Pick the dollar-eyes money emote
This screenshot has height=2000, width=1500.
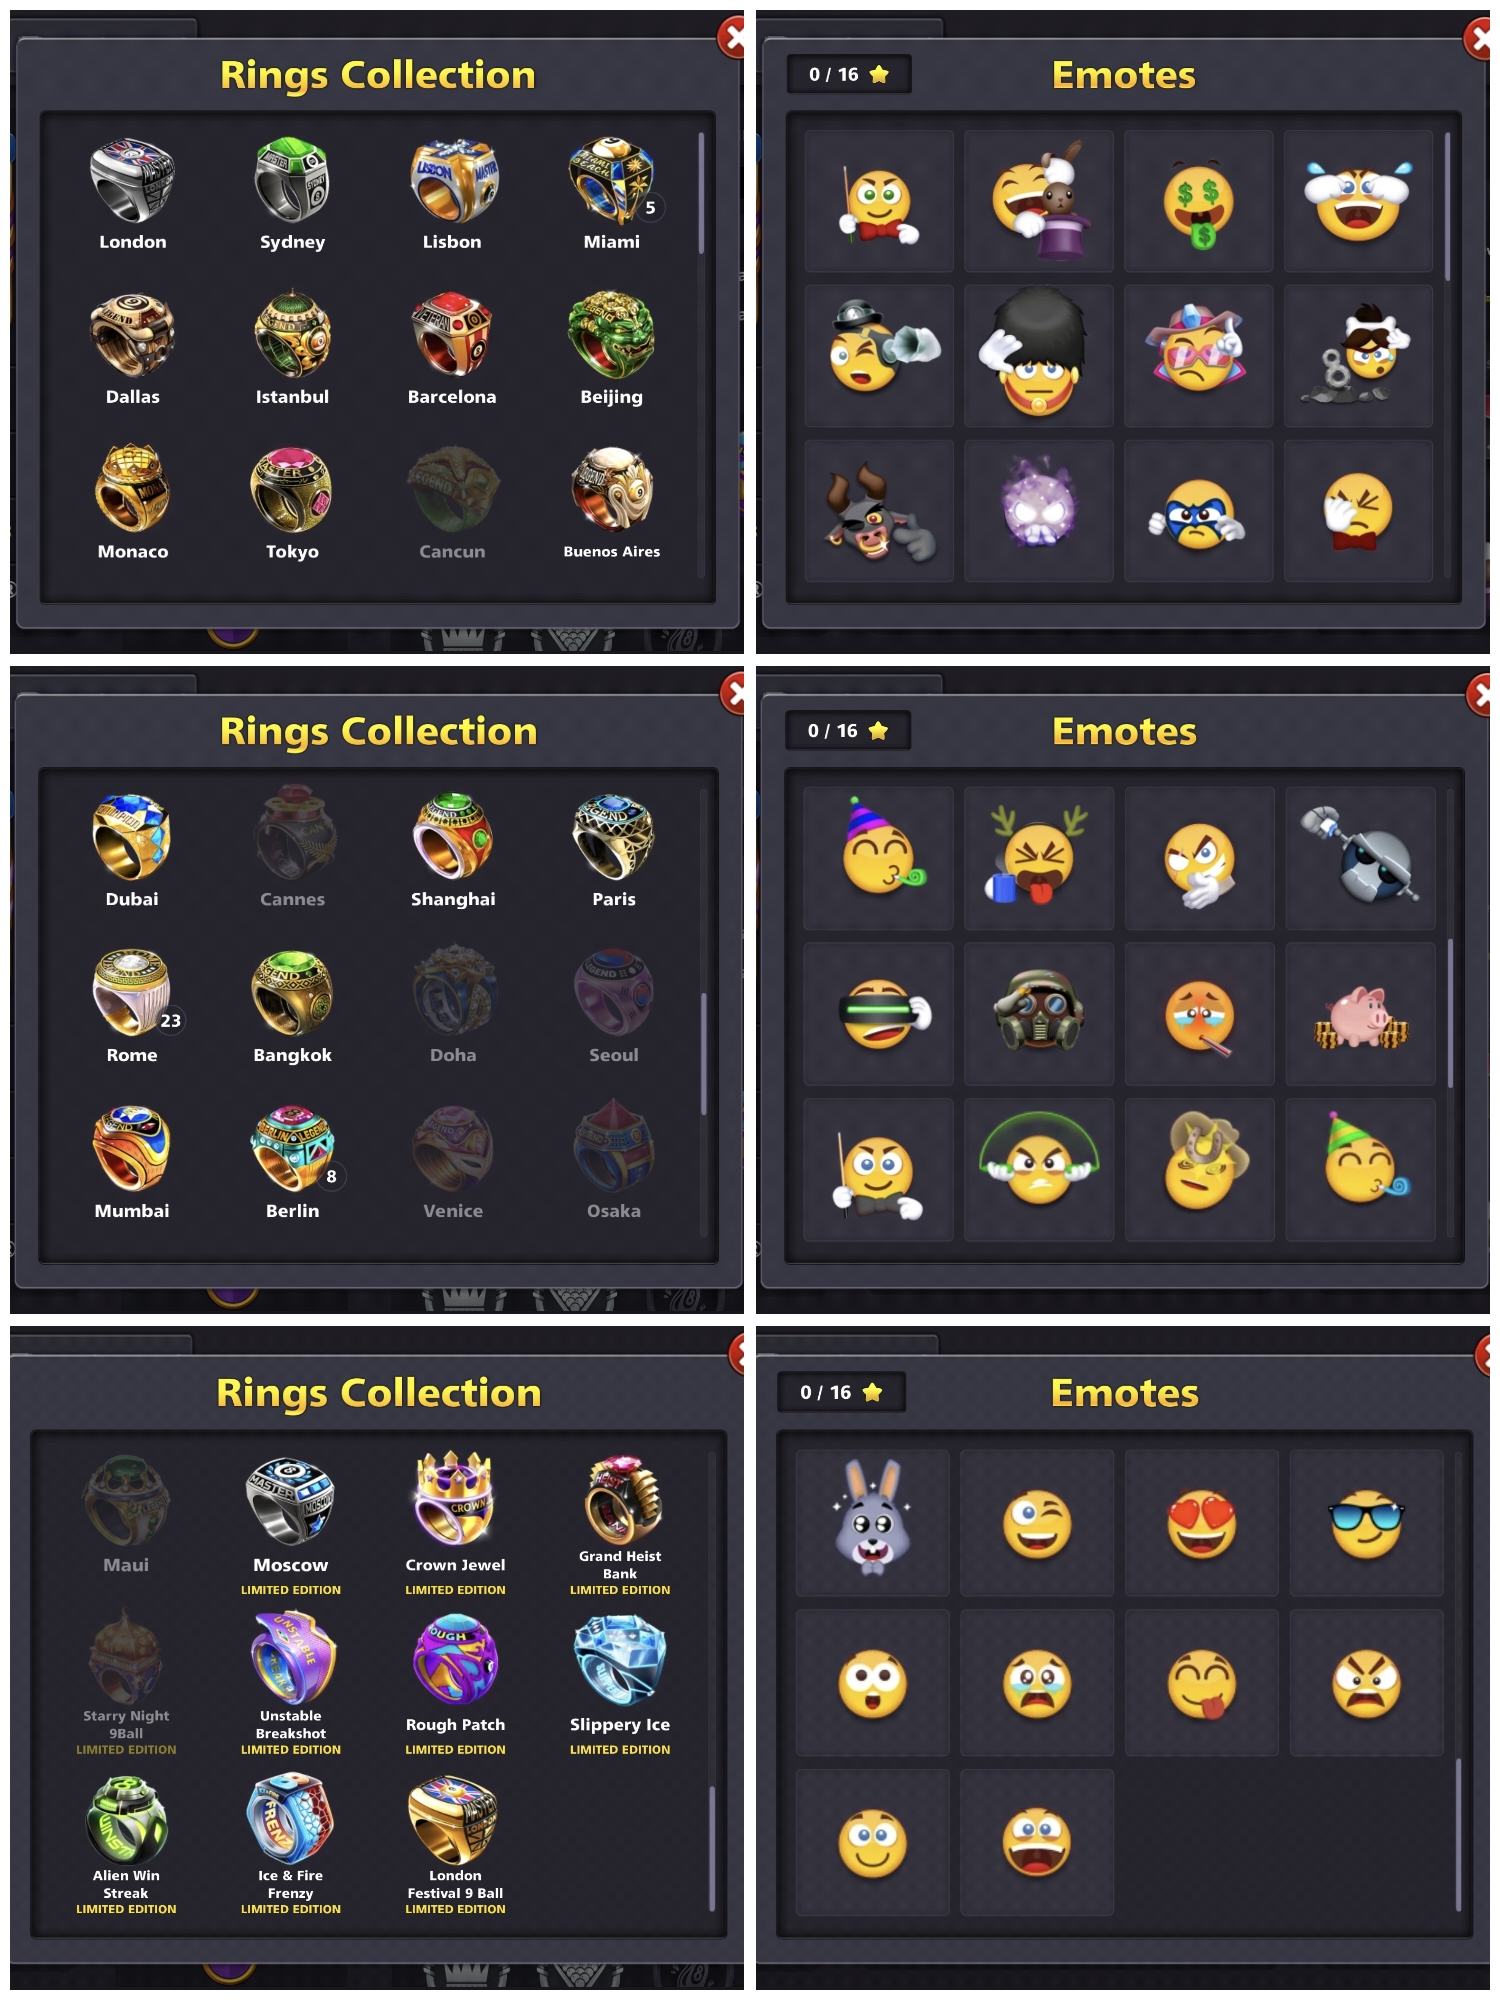[x=1198, y=201]
